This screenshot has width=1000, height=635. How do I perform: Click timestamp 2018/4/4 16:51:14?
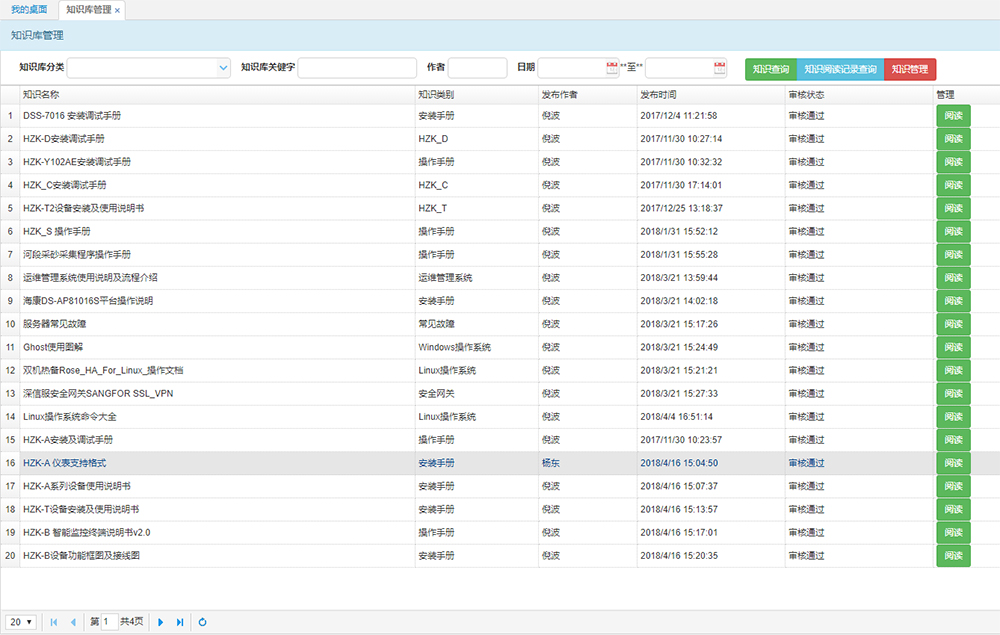pos(677,417)
